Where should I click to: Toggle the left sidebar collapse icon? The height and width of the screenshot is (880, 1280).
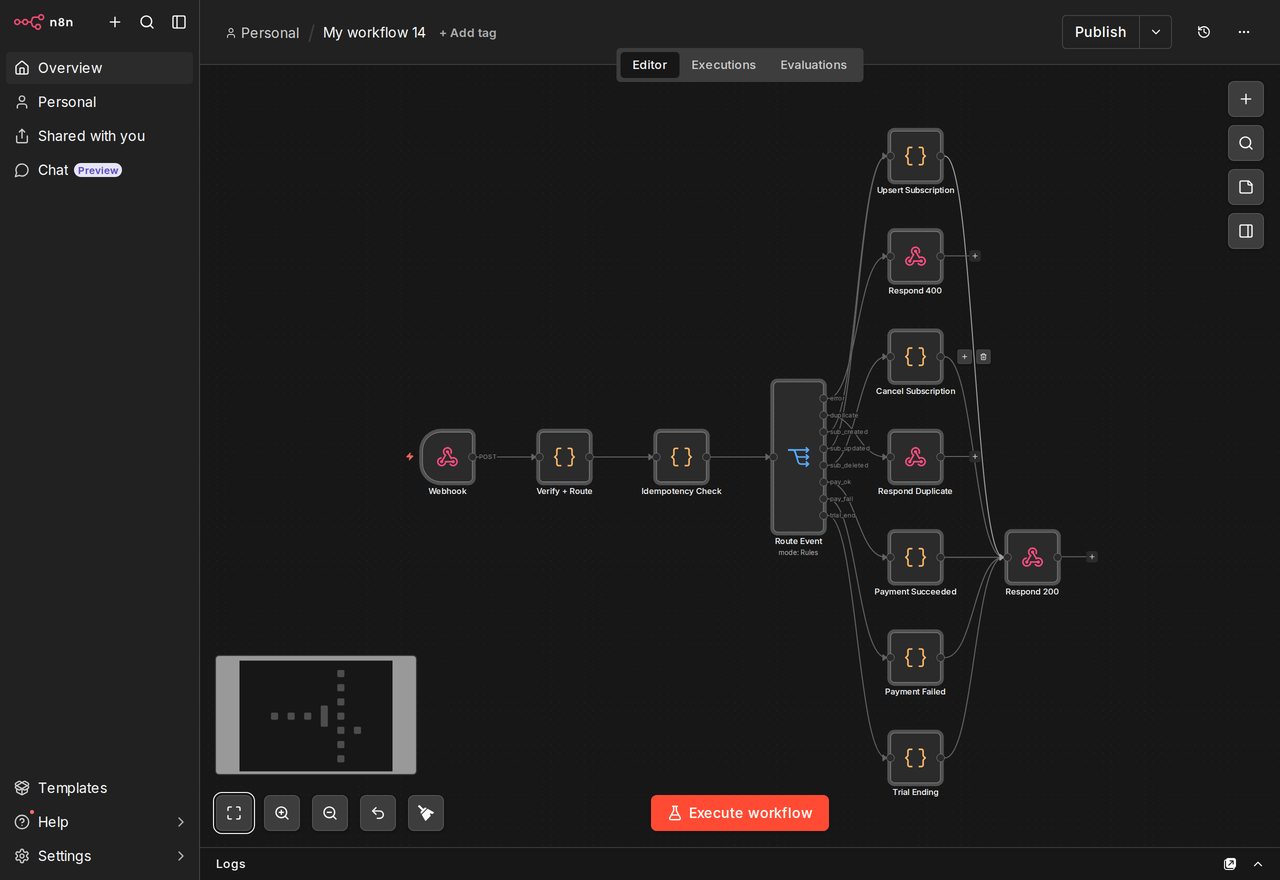[179, 22]
